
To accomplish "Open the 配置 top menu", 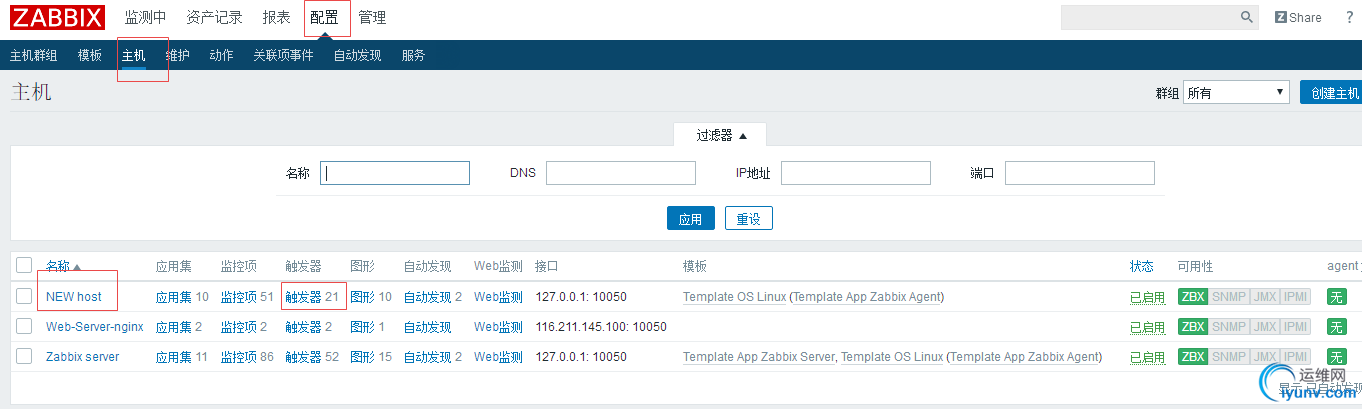I will pyautogui.click(x=324, y=18).
